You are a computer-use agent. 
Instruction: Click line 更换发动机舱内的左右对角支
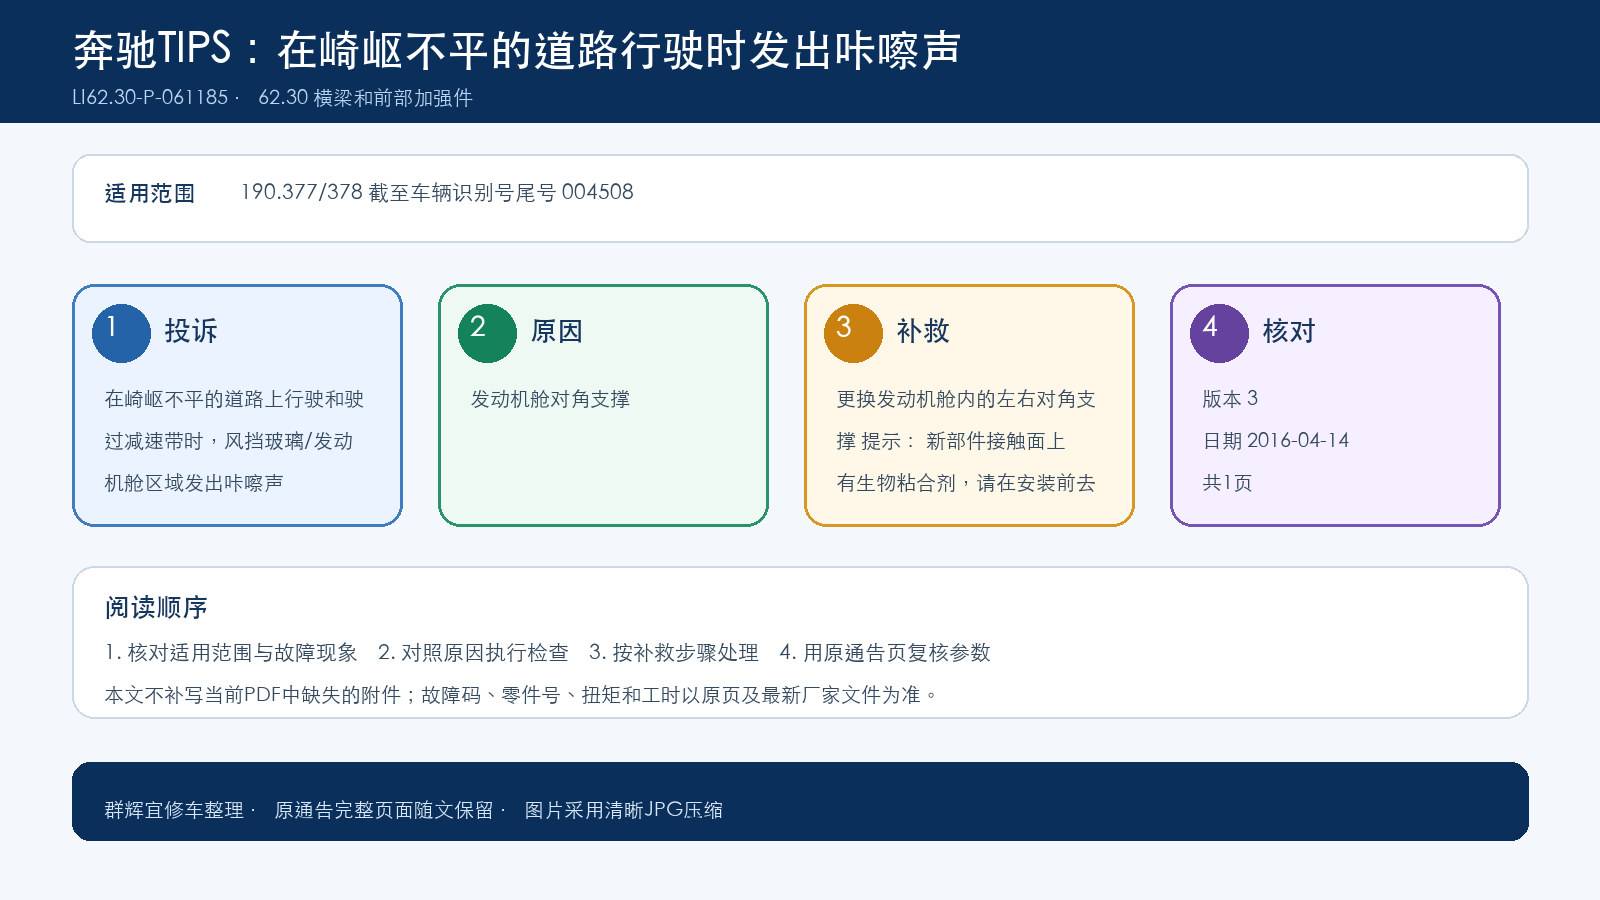[x=966, y=399]
